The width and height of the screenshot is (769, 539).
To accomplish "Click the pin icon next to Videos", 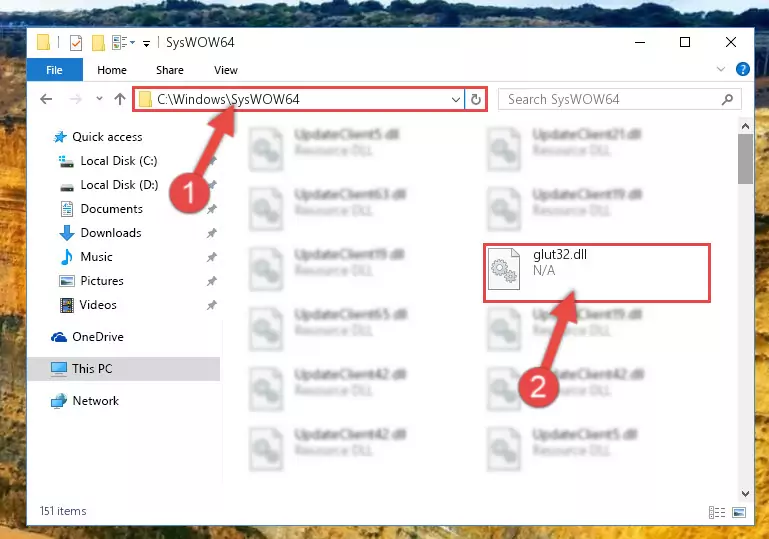I will pyautogui.click(x=211, y=305).
